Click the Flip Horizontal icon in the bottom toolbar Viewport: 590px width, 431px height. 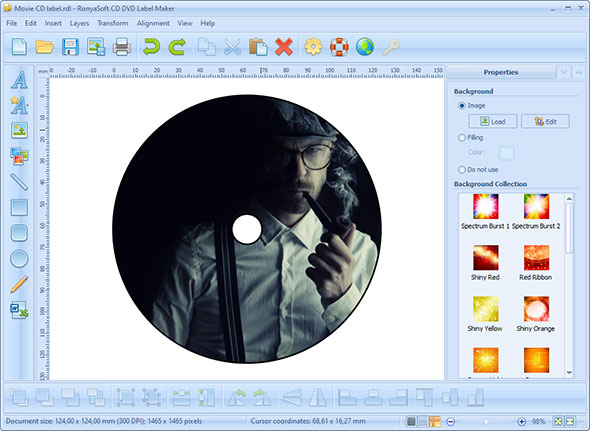[318, 397]
